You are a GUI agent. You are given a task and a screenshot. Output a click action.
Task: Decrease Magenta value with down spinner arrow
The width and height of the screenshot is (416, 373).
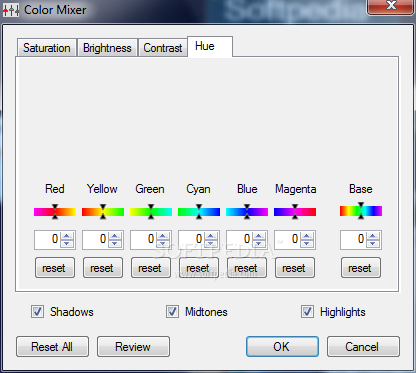pos(307,243)
